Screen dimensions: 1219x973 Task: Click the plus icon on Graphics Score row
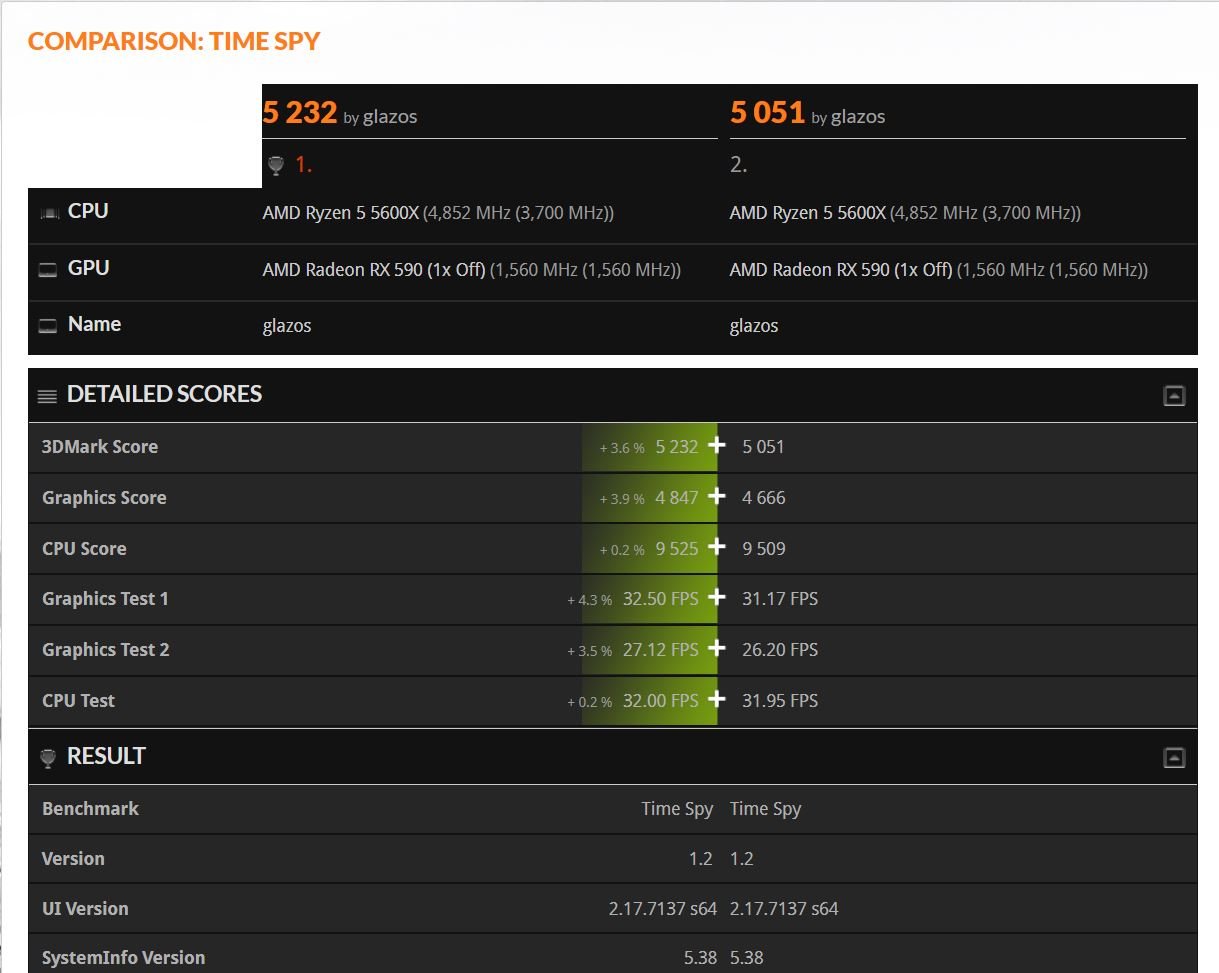[716, 496]
